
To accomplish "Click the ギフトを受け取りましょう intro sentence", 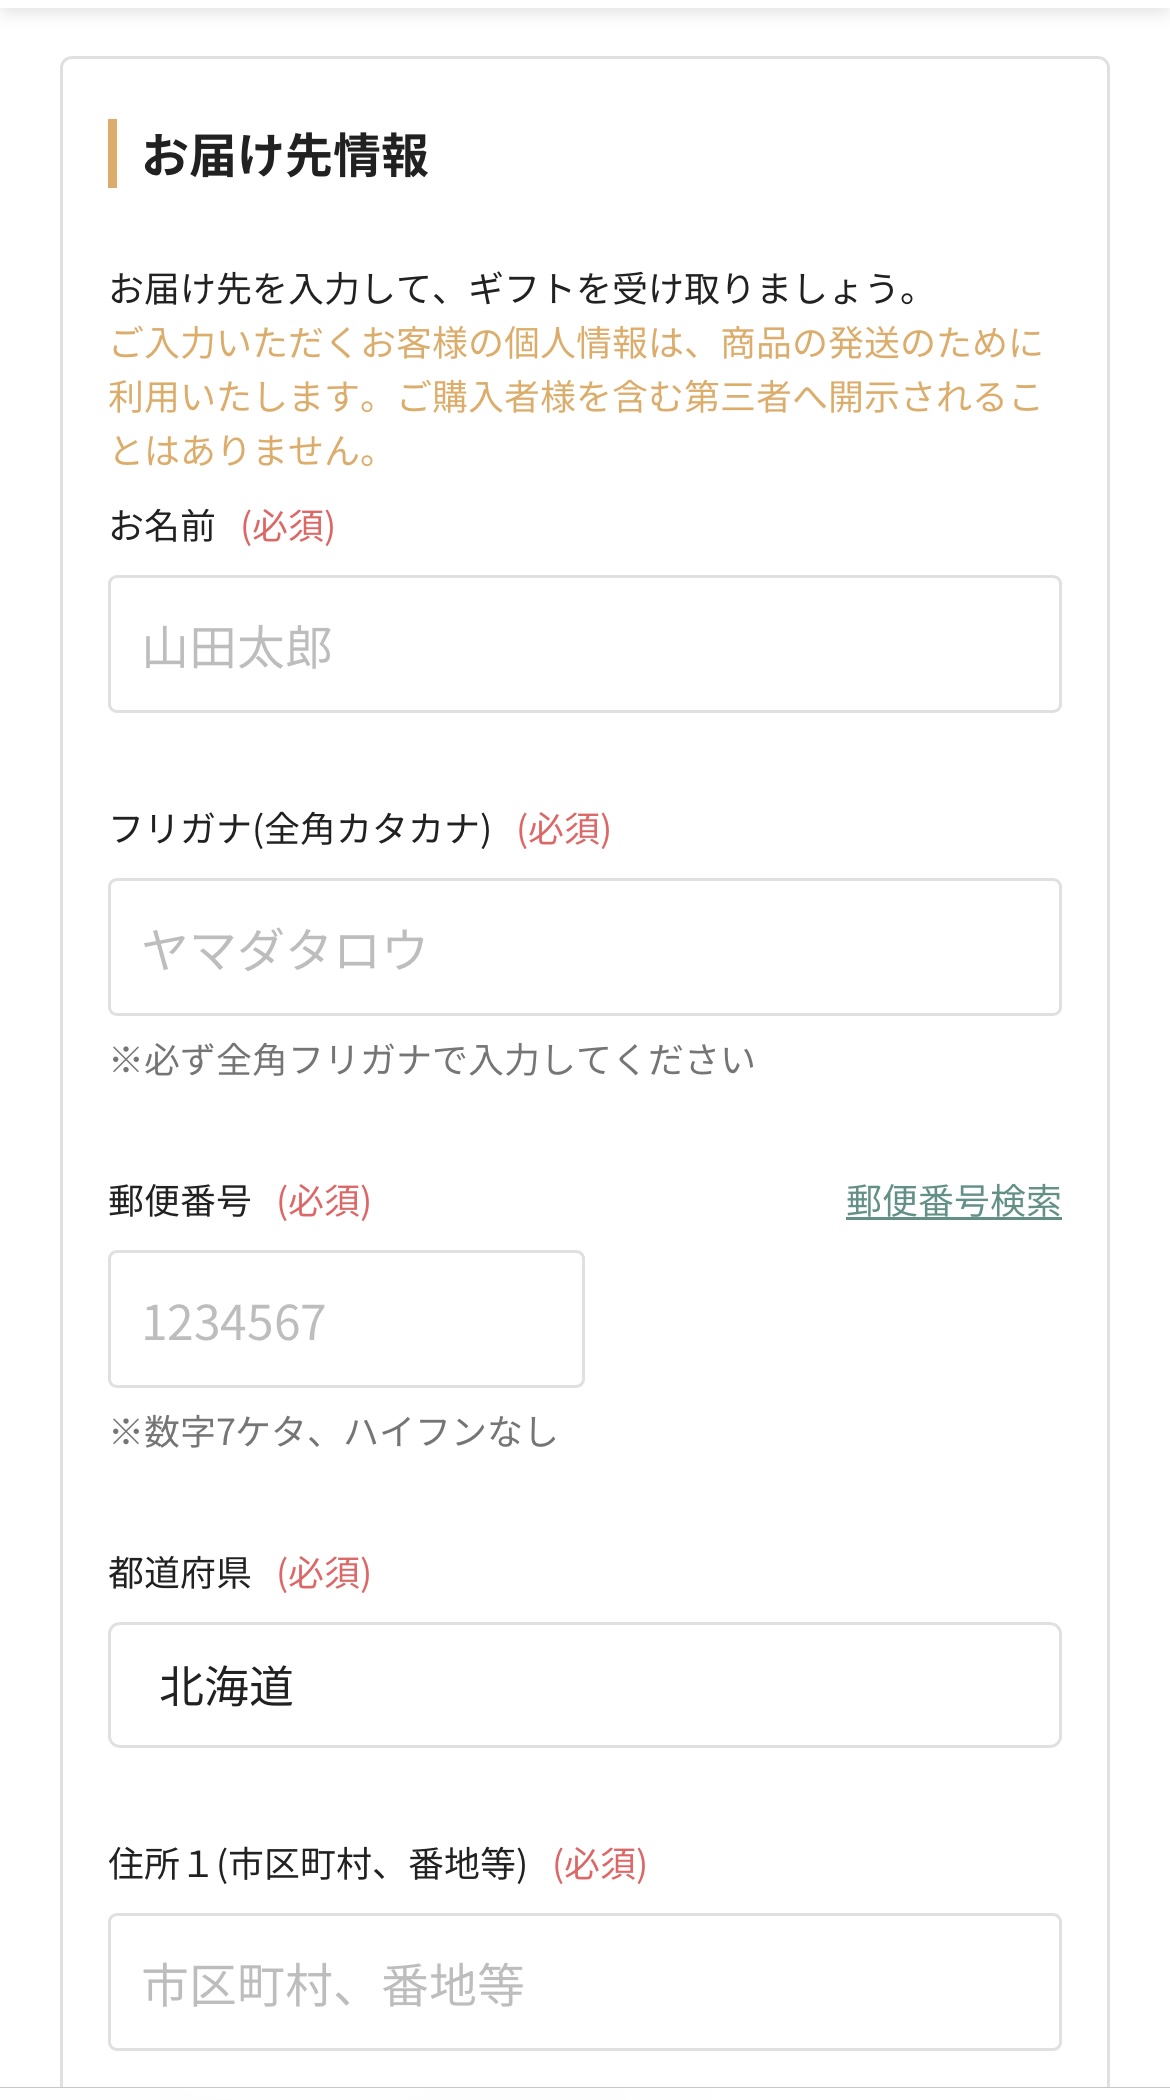I will pos(514,289).
